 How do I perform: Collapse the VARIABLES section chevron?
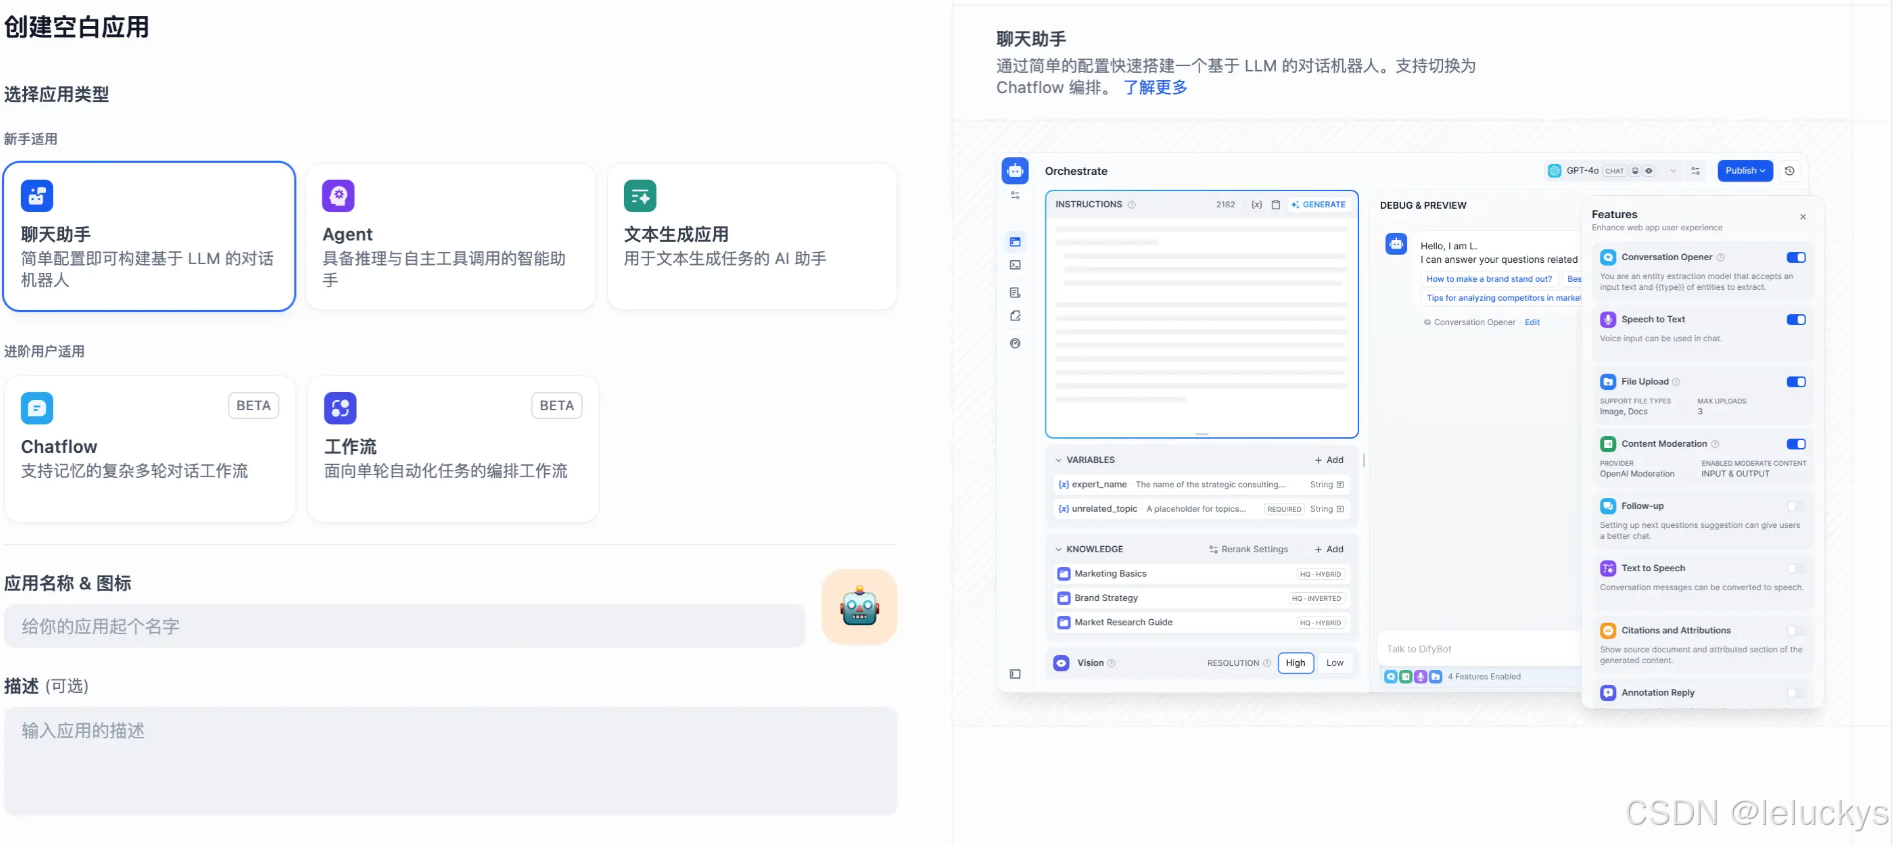[x=1059, y=460]
